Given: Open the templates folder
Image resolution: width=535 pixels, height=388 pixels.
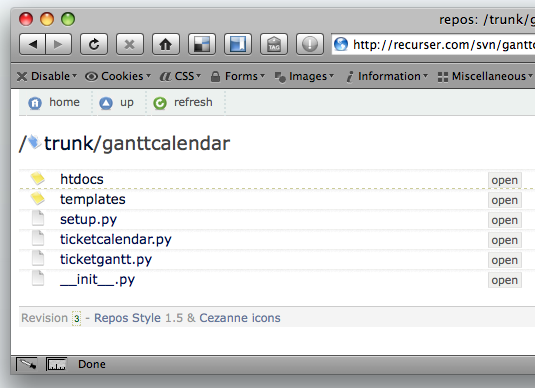Looking at the screenshot, I should point(92,199).
